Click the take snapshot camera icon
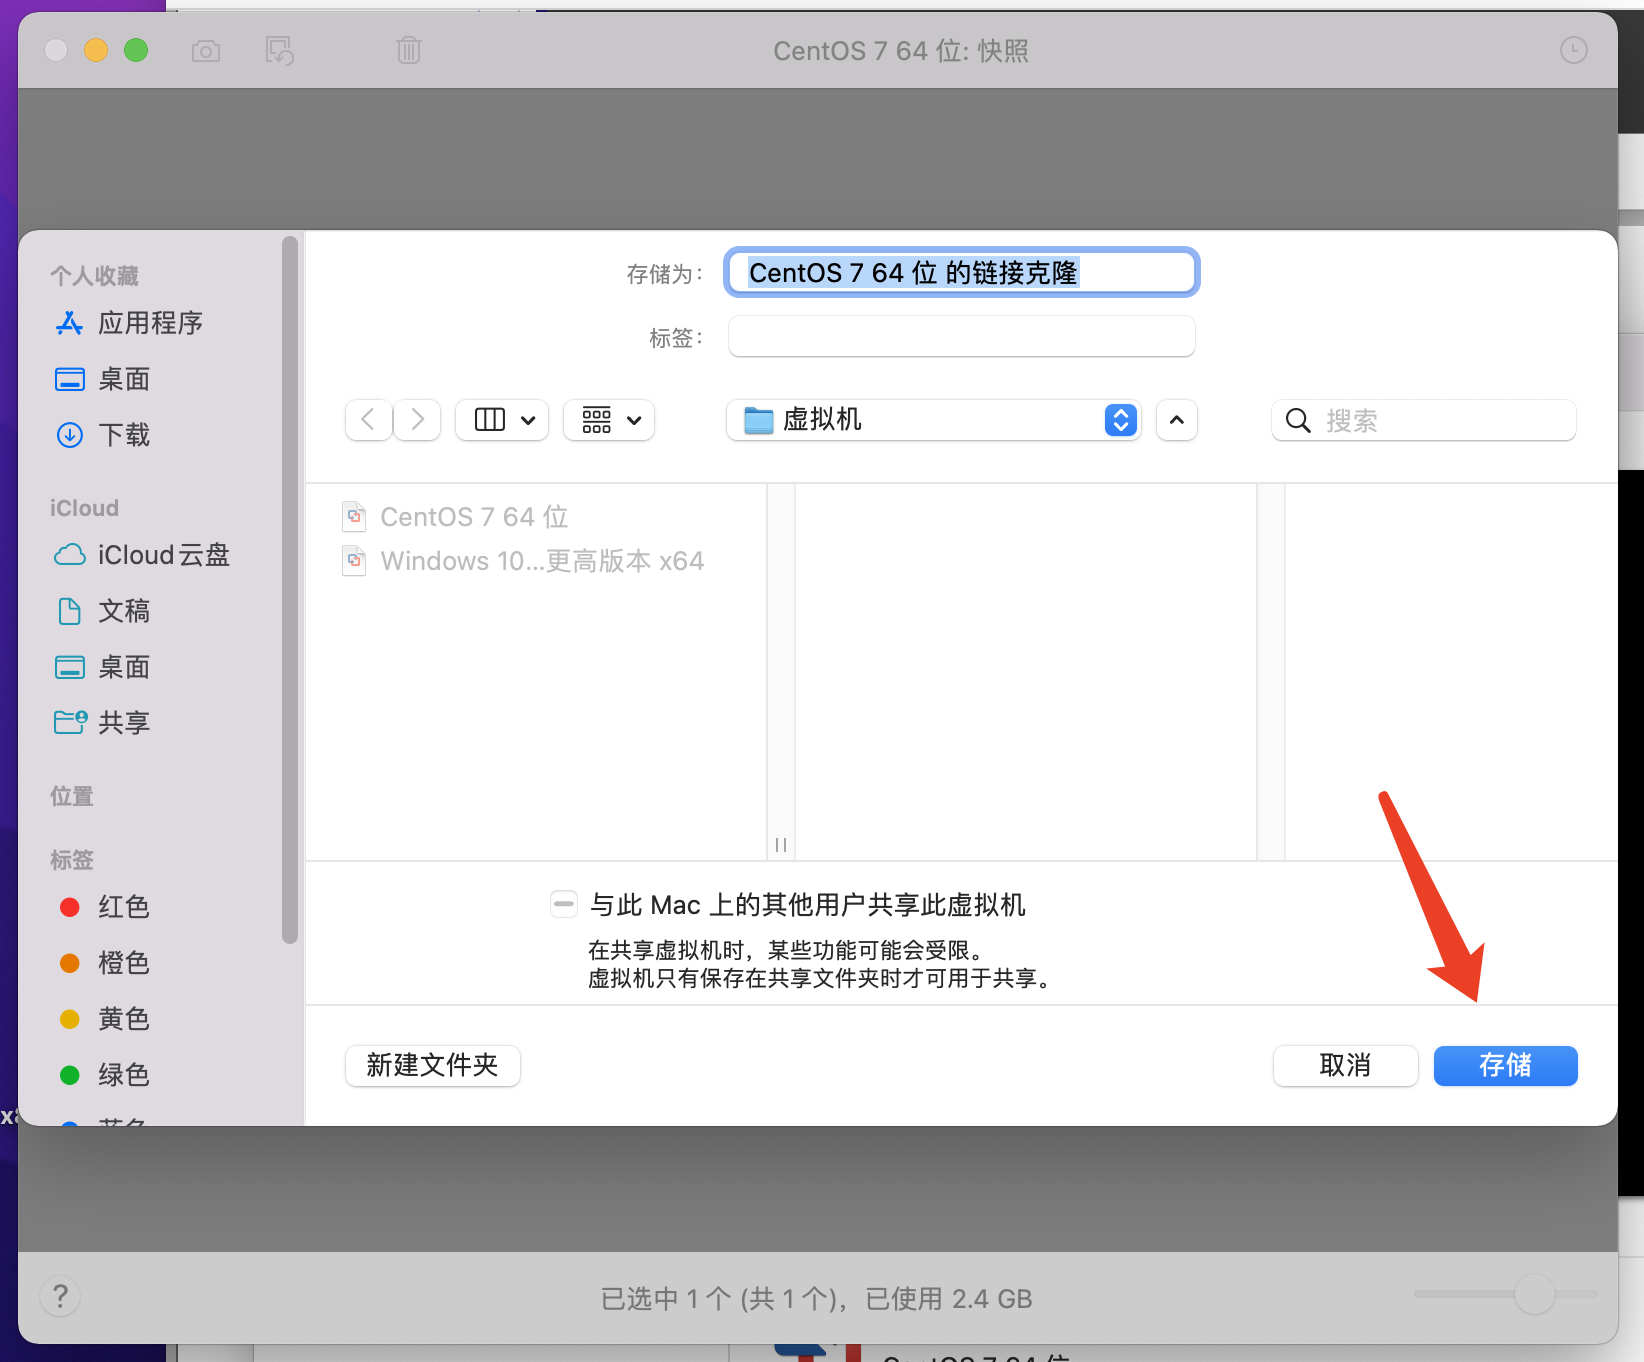Image resolution: width=1644 pixels, height=1362 pixels. coord(206,51)
